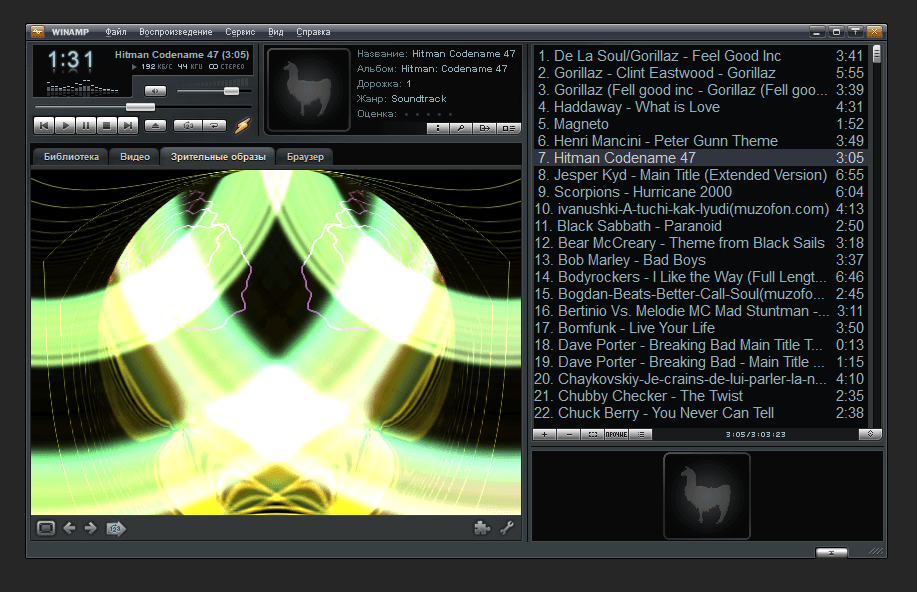
Task: Open the Вид menu
Action: click(275, 32)
